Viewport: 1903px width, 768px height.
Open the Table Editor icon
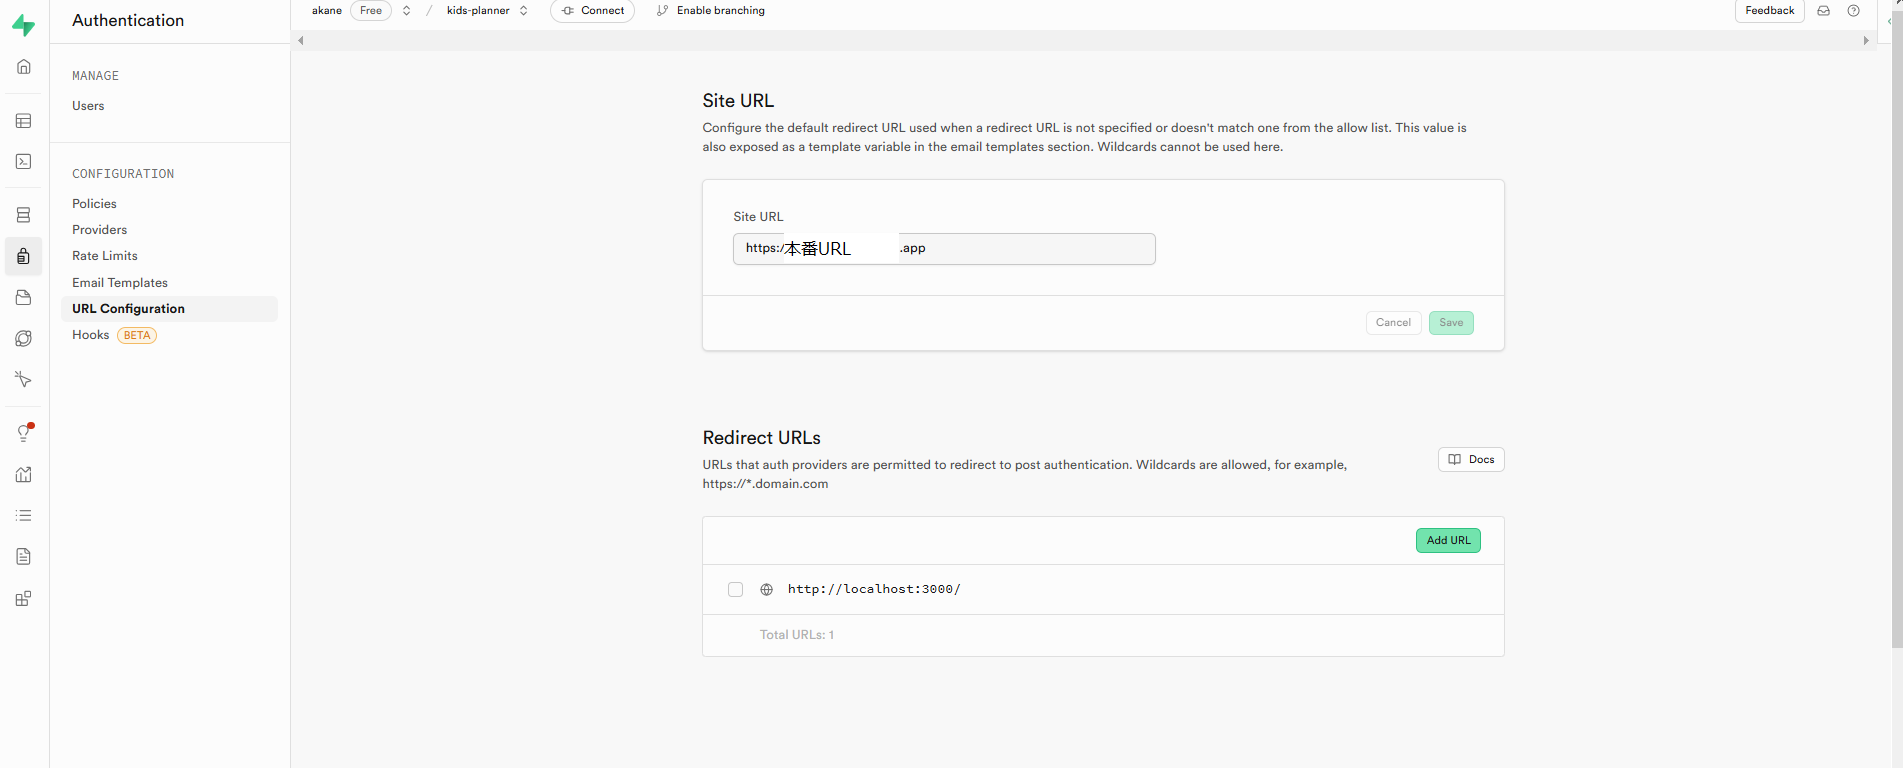(x=24, y=121)
